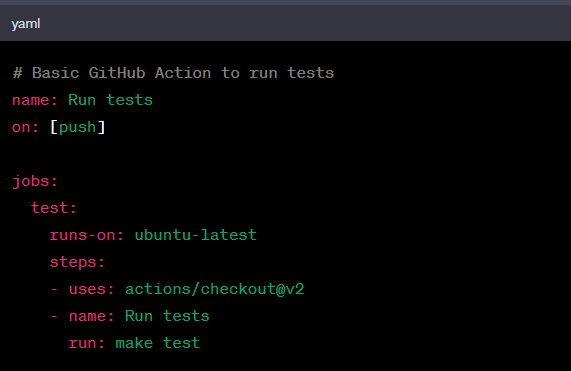Click the actions/checkout@v2 value
The image size is (571, 371).
coord(214,289)
